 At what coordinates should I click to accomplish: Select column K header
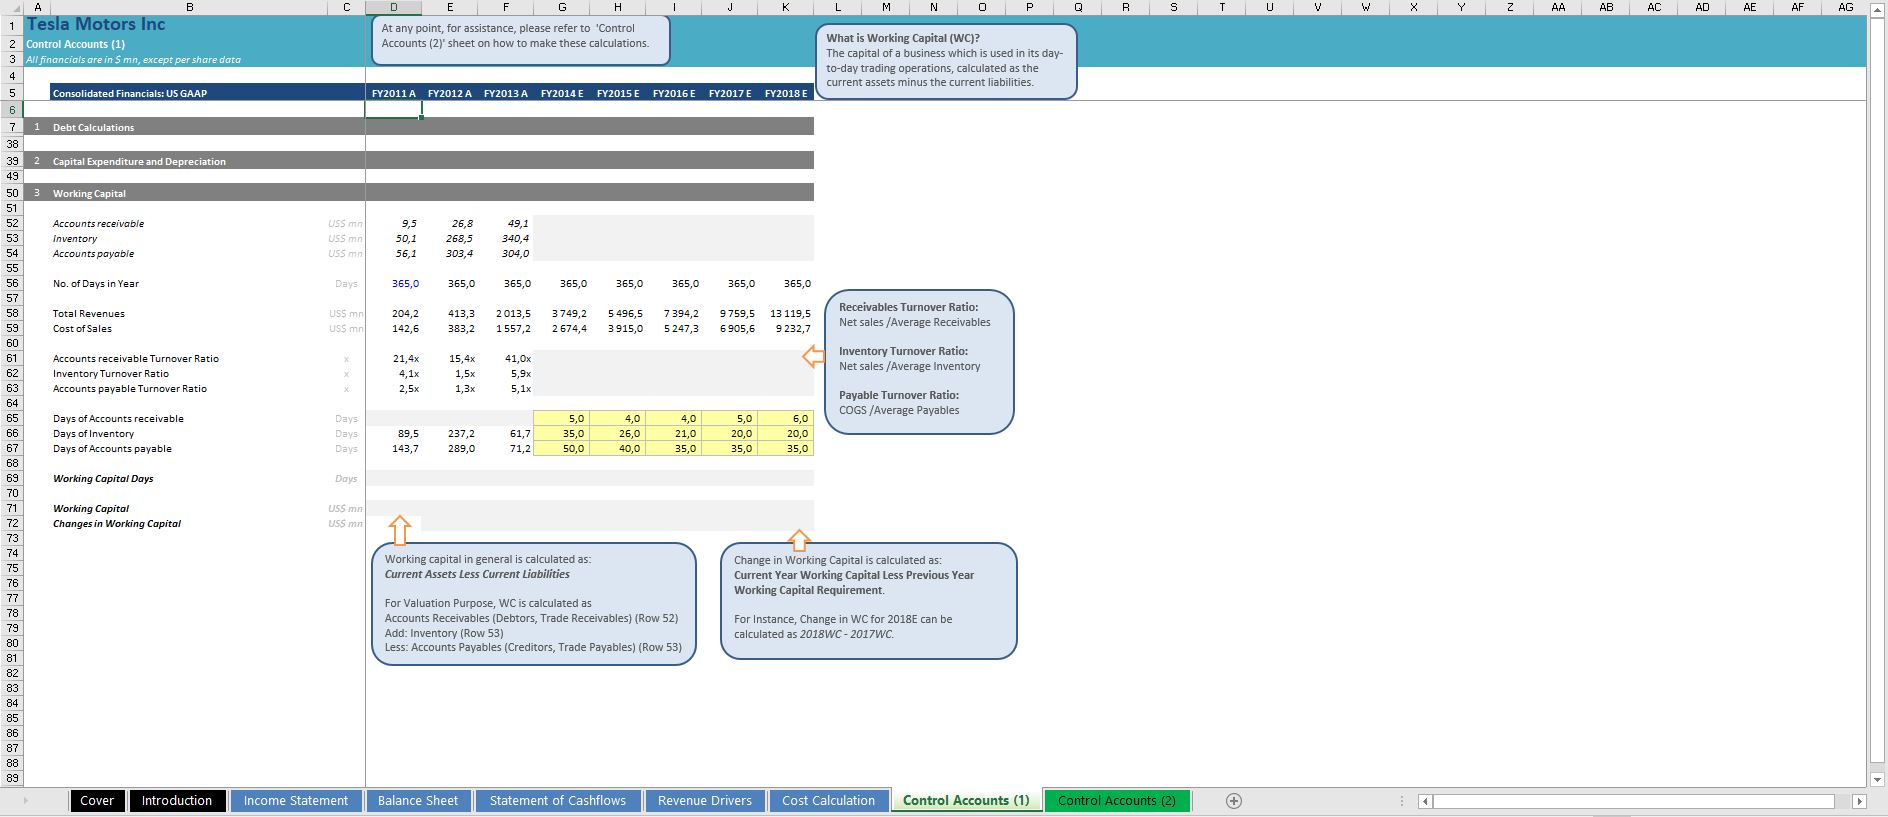[786, 7]
